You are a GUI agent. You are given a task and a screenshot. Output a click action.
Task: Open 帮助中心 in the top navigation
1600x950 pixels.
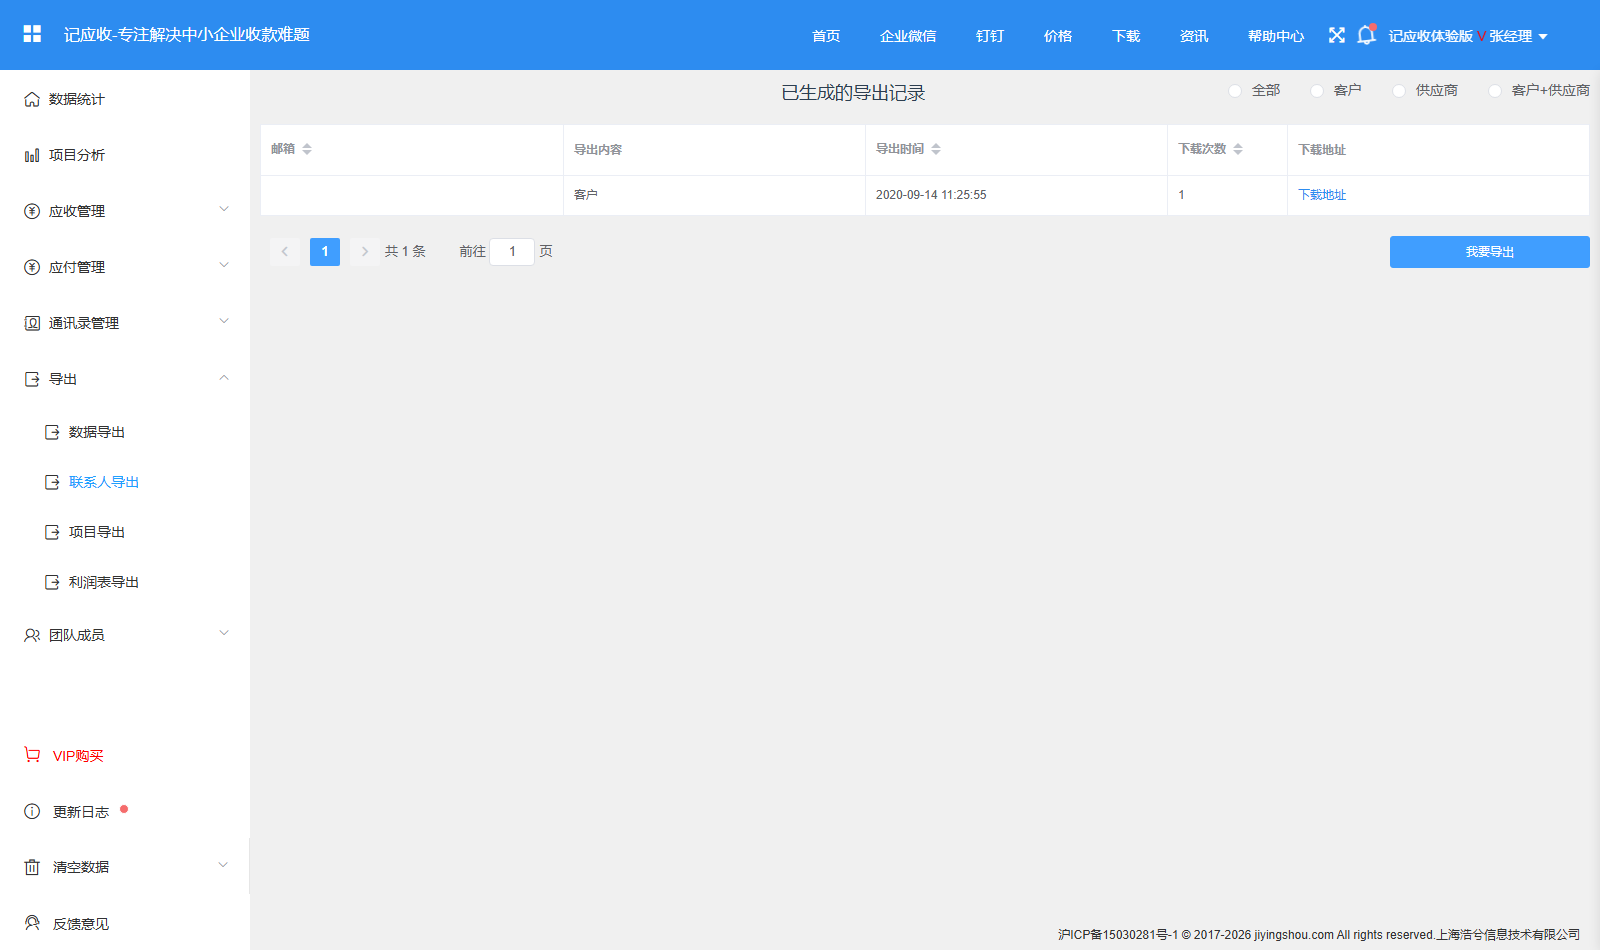(1276, 36)
